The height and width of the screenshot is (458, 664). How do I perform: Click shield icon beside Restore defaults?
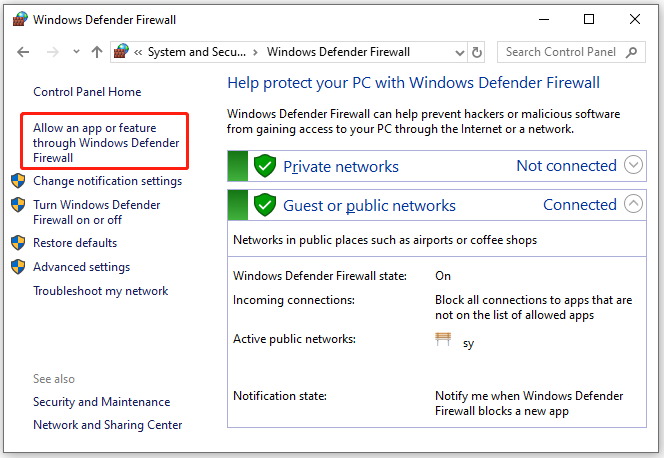click(x=18, y=243)
